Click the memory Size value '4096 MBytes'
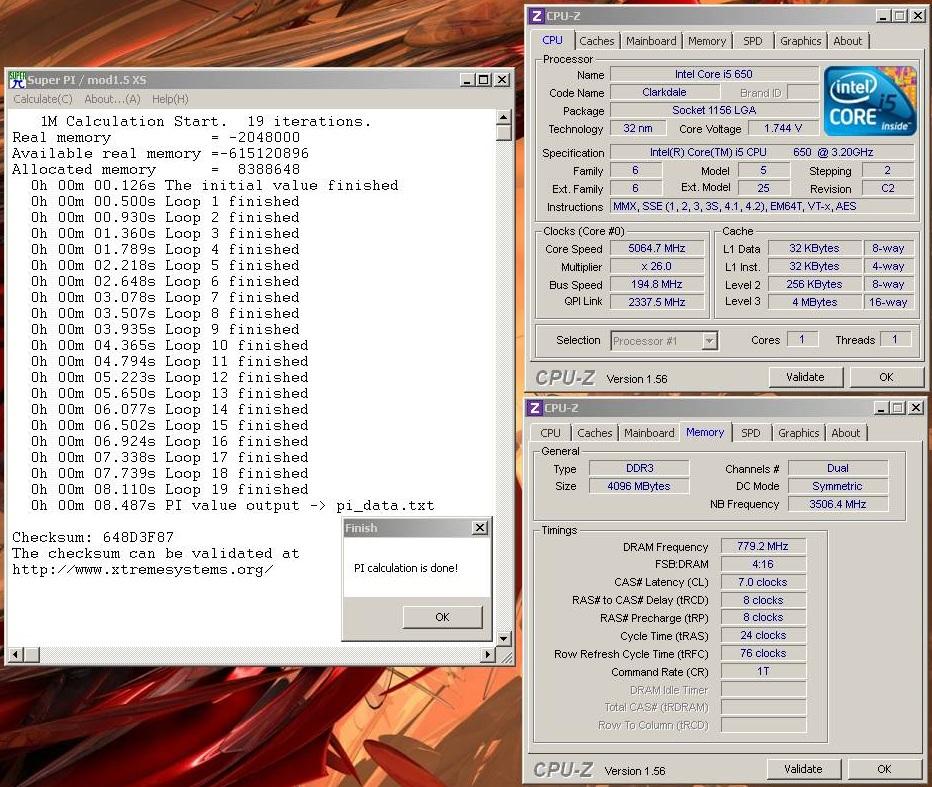The height and width of the screenshot is (787, 932). 639,486
